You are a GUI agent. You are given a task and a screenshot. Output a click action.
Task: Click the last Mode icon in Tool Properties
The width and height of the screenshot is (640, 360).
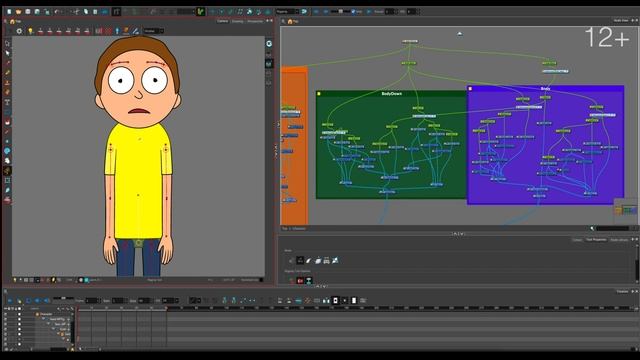pos(335,260)
